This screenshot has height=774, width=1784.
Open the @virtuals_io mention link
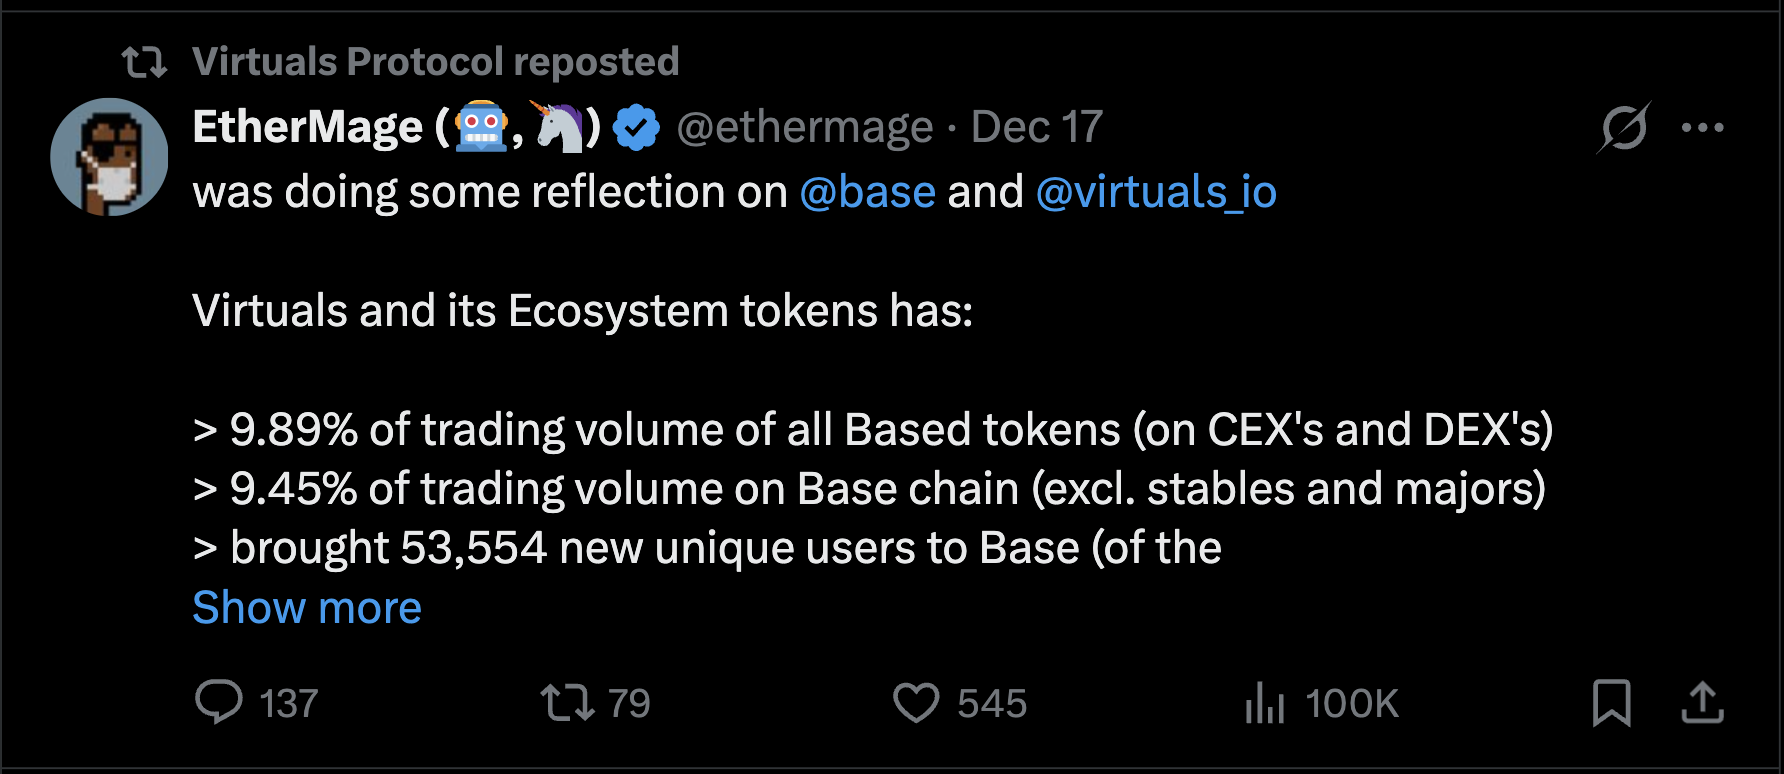(1156, 191)
